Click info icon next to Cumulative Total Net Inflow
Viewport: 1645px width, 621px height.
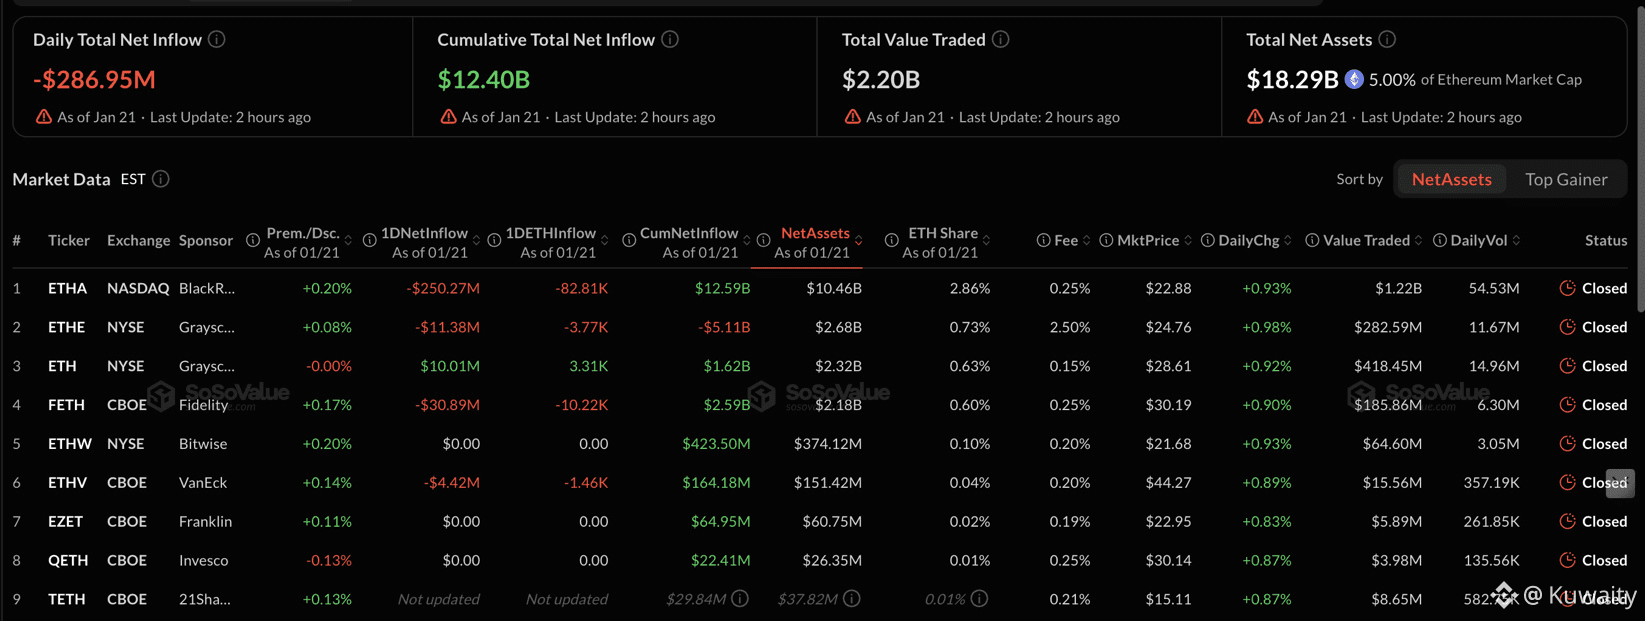coord(670,40)
